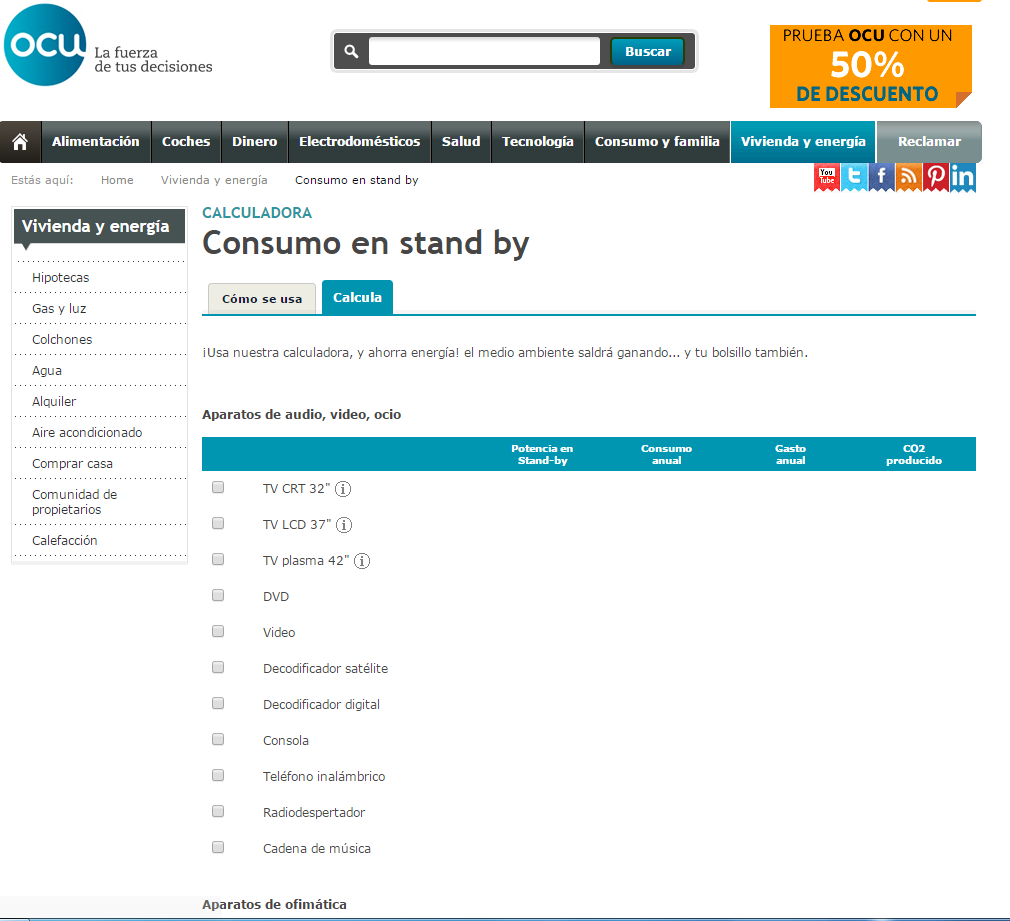The height and width of the screenshot is (921, 1010).
Task: Open the Reclamar menu item
Action: [929, 142]
